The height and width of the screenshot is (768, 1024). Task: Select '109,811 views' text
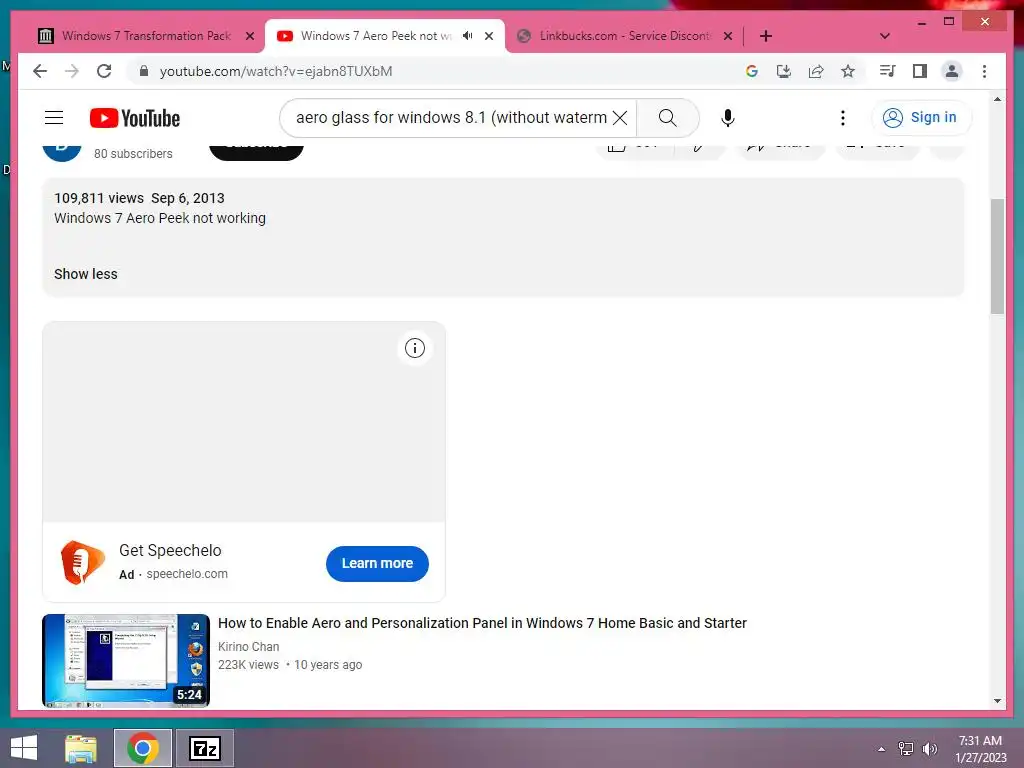(x=99, y=198)
